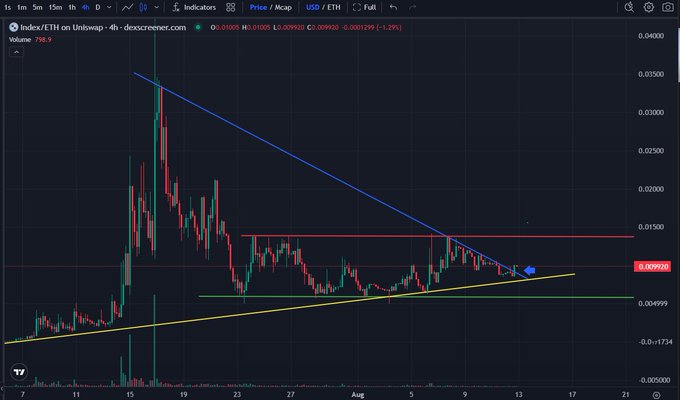The width and height of the screenshot is (680, 400).
Task: Select the candlestick chart style icon
Action: (x=143, y=7)
